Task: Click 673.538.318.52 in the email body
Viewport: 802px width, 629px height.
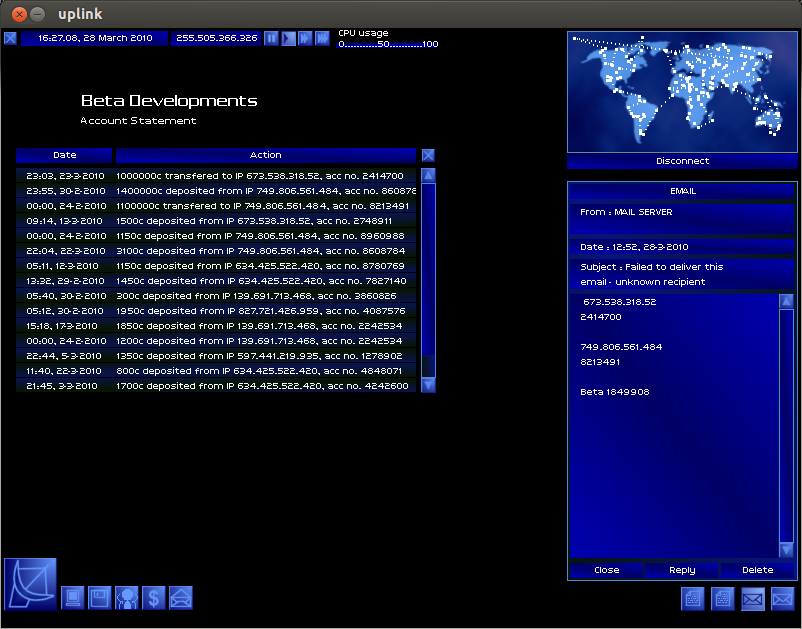Action: coord(619,302)
